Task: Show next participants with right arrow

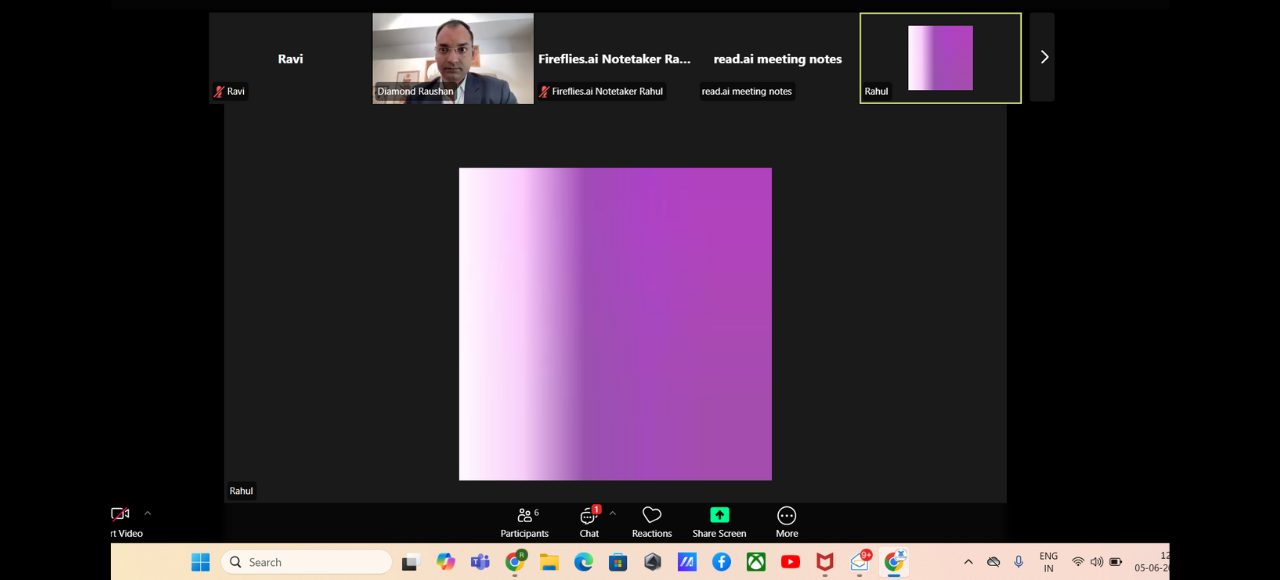Action: tap(1043, 57)
